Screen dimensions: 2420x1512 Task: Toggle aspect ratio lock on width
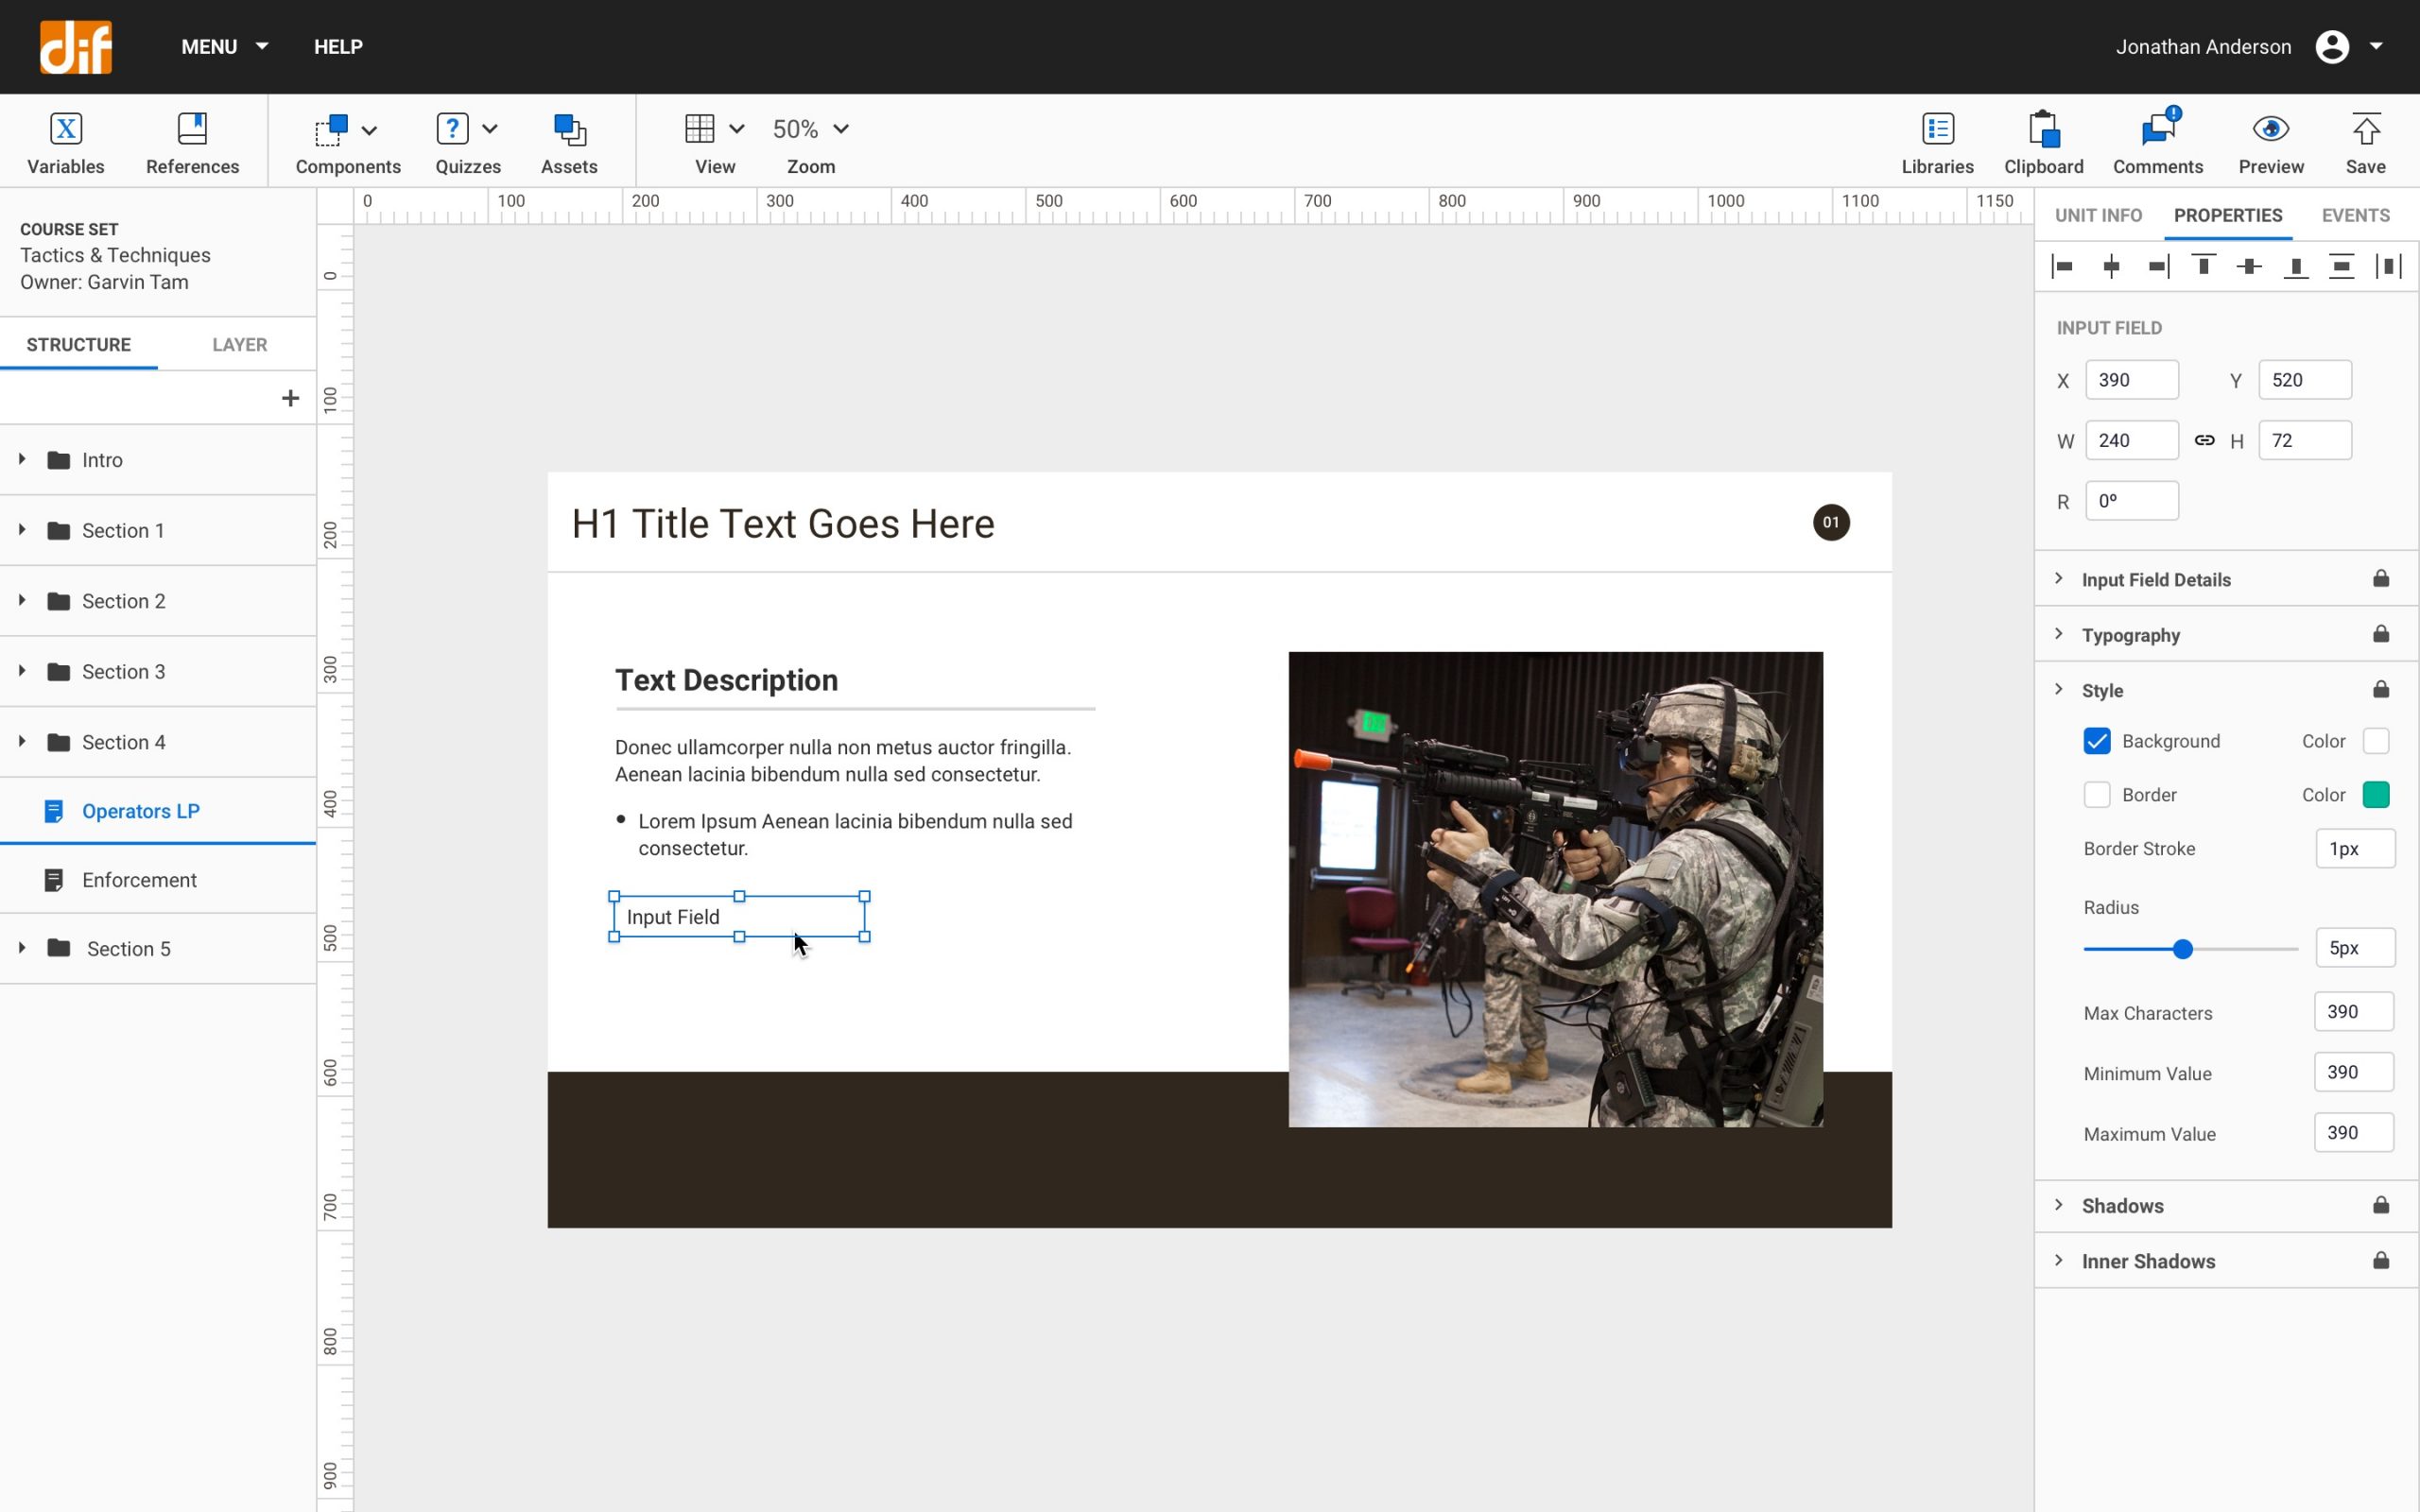2204,440
